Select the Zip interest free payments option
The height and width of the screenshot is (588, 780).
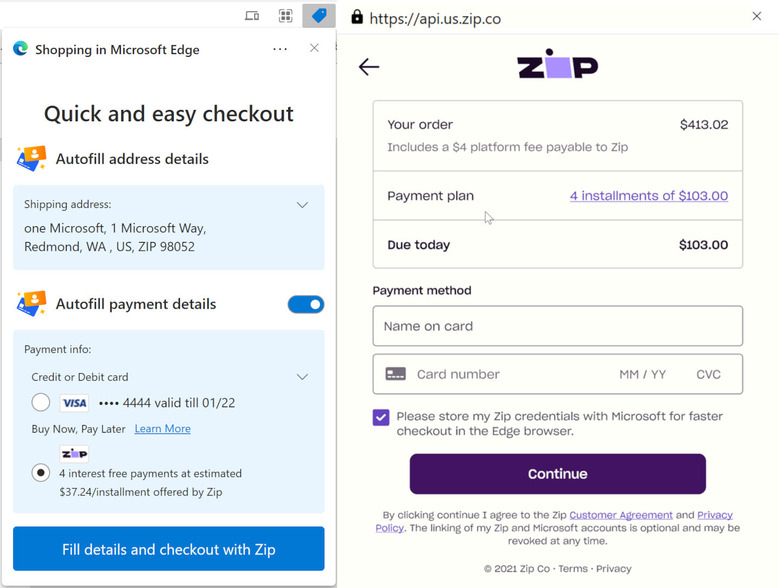point(41,472)
